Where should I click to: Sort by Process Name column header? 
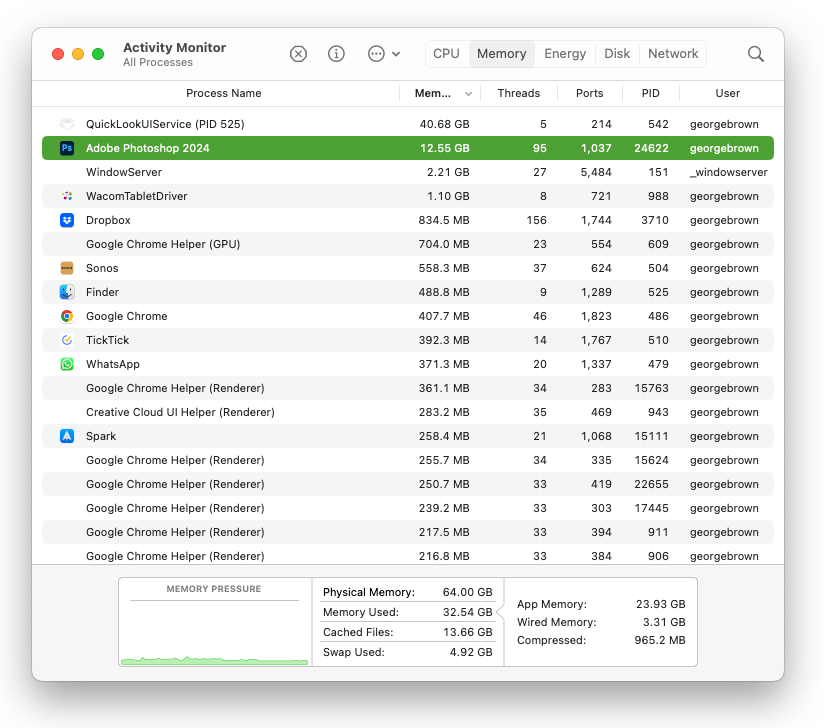(223, 93)
